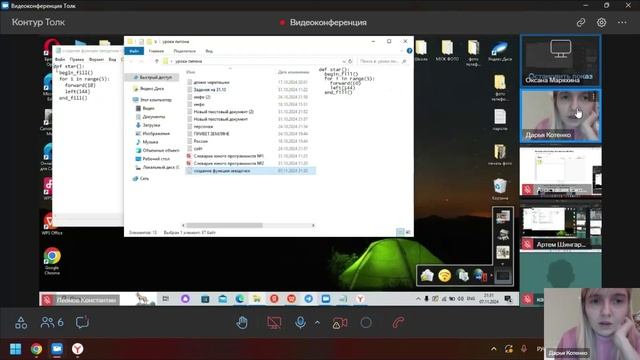640x360 pixels.
Task: Open the three-dot more options menu
Action: tap(622, 22)
